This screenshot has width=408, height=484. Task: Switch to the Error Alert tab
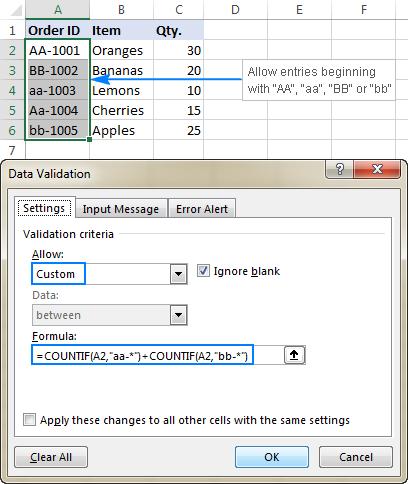coord(202,209)
